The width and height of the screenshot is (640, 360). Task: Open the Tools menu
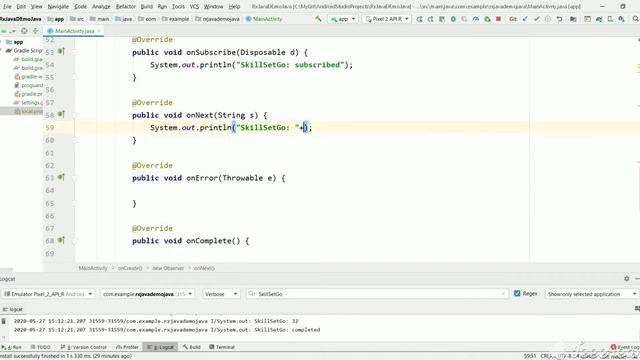(178, 7)
